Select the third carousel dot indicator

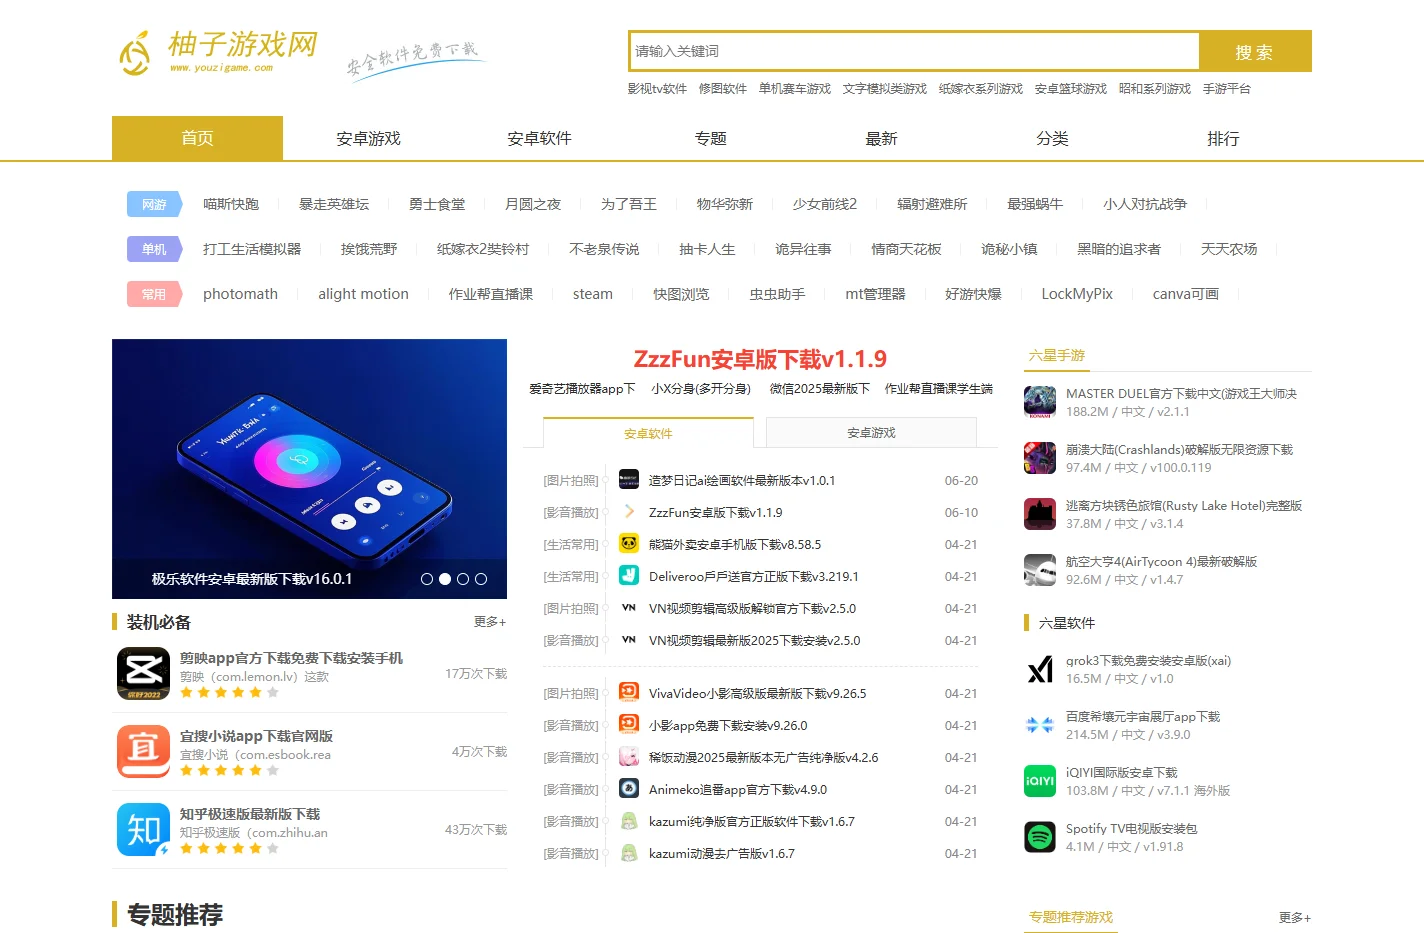463,579
